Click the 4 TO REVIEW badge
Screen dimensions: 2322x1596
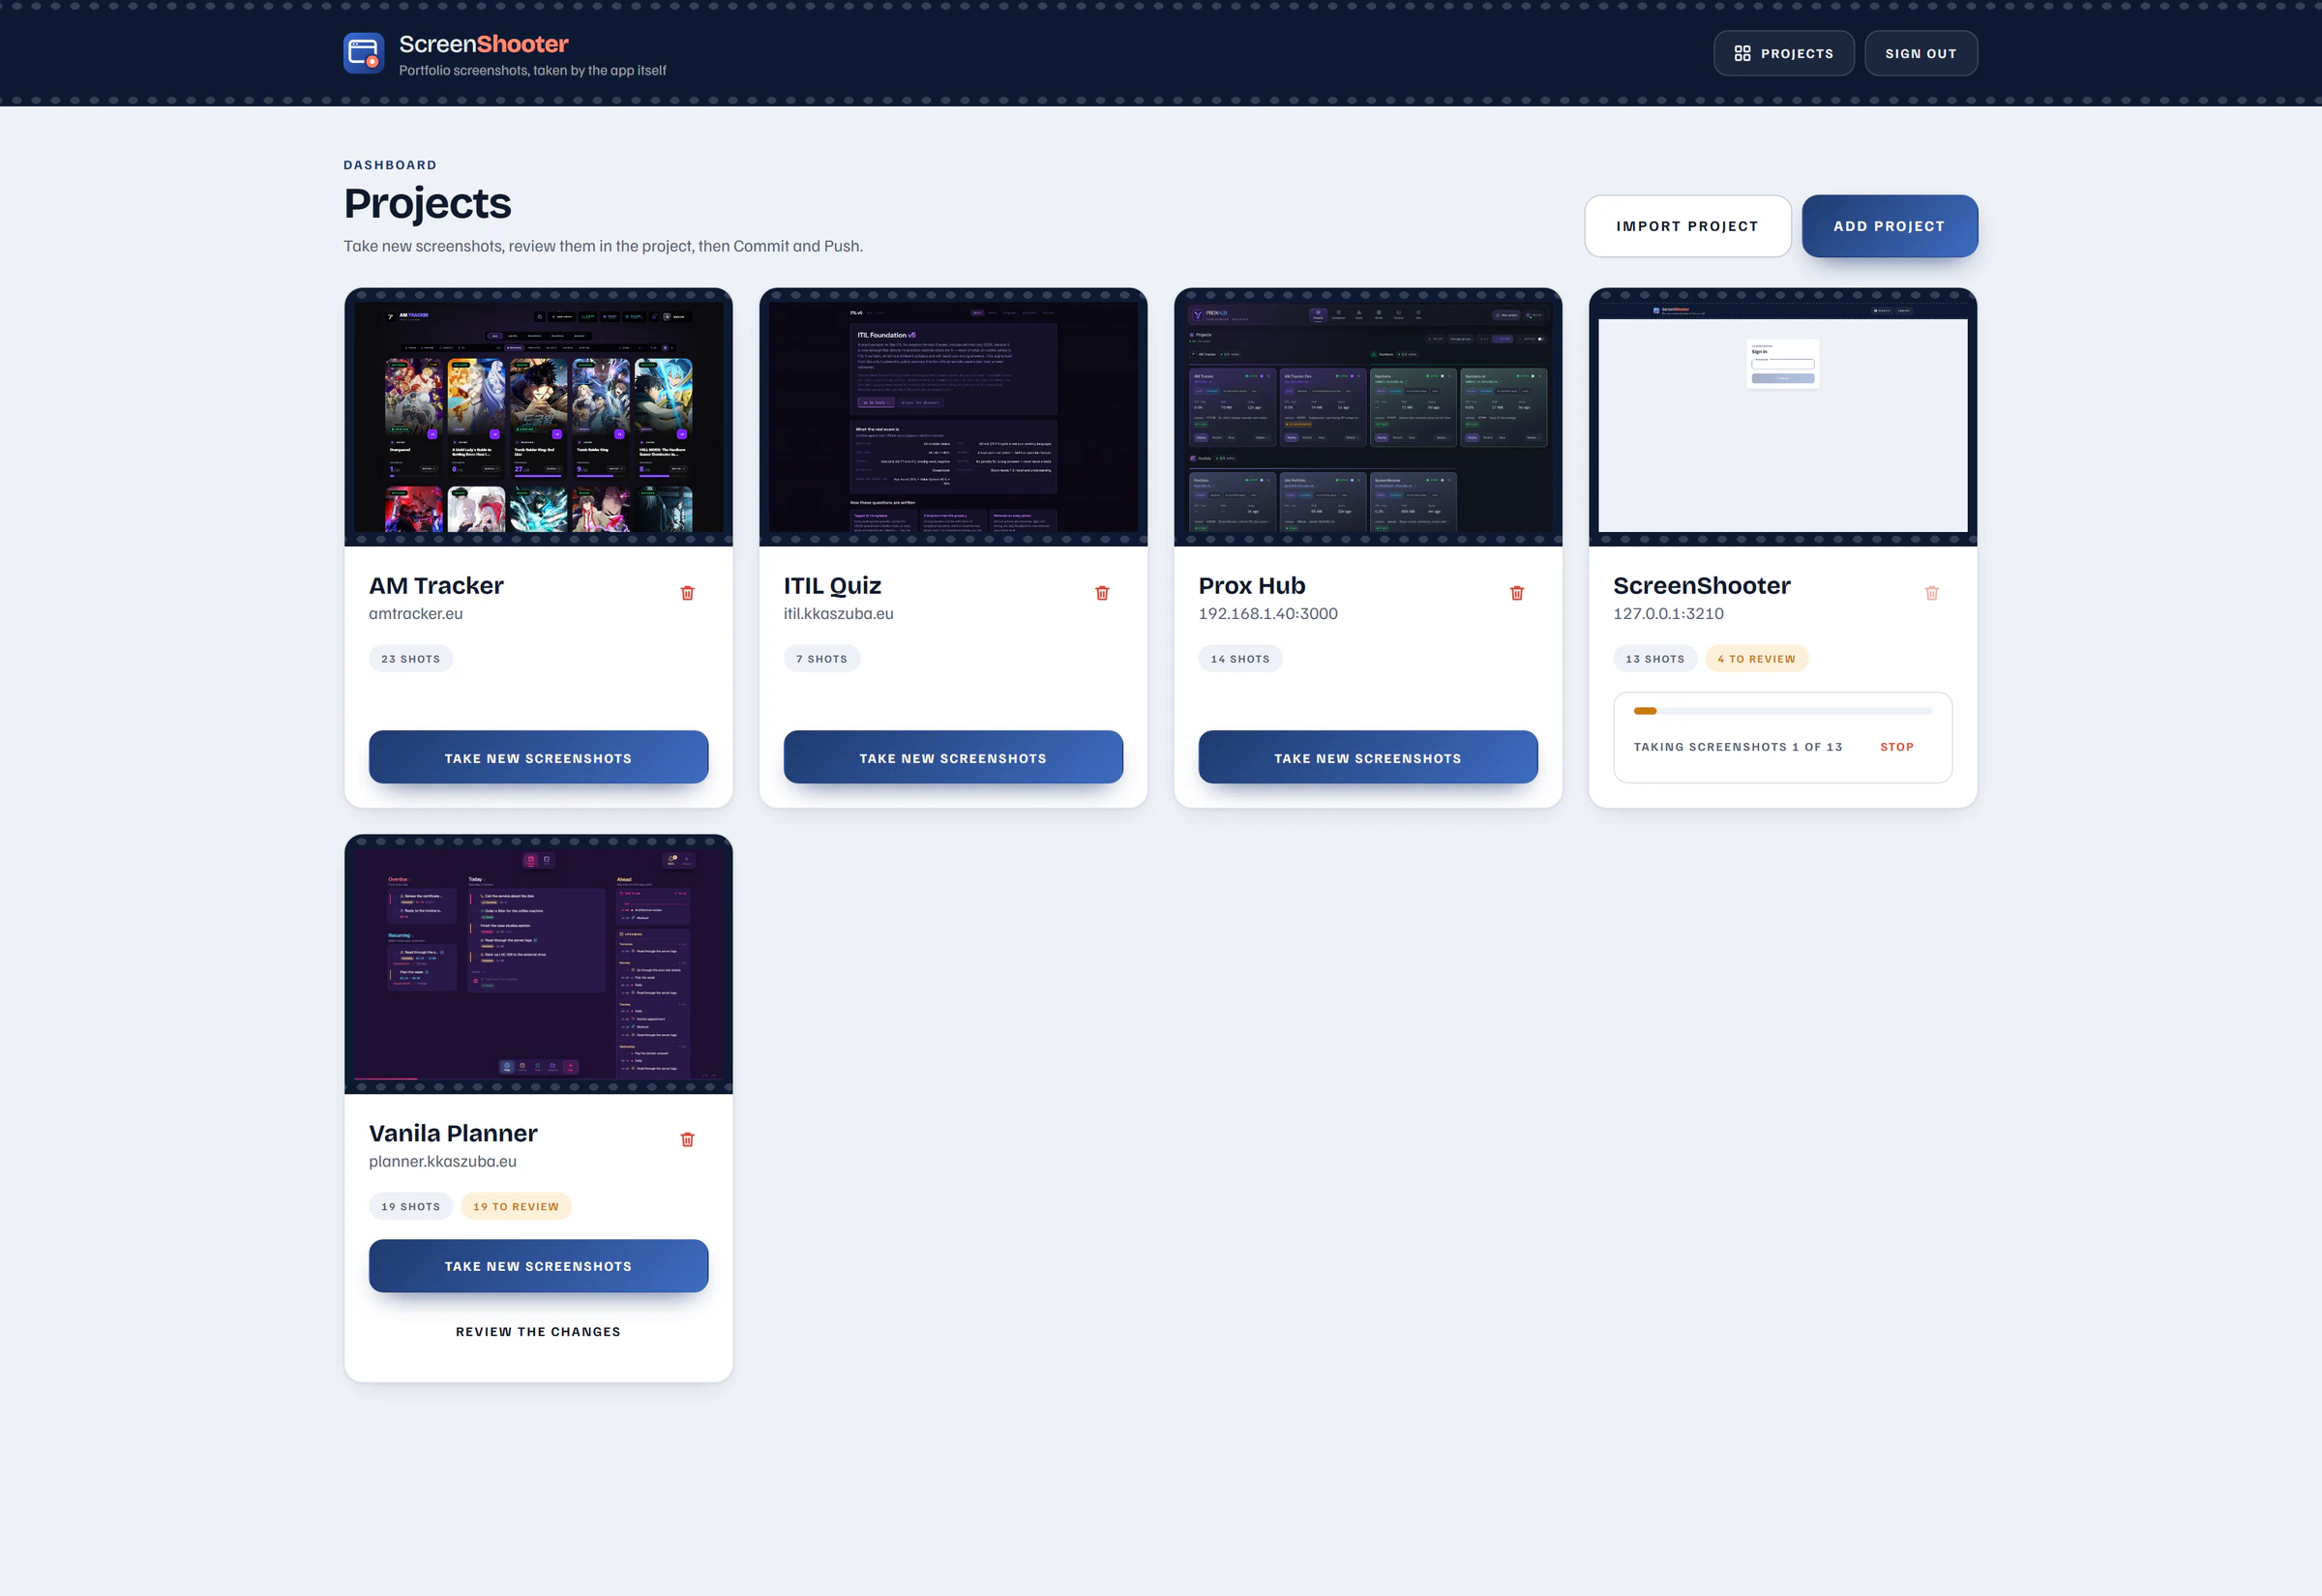point(1756,659)
